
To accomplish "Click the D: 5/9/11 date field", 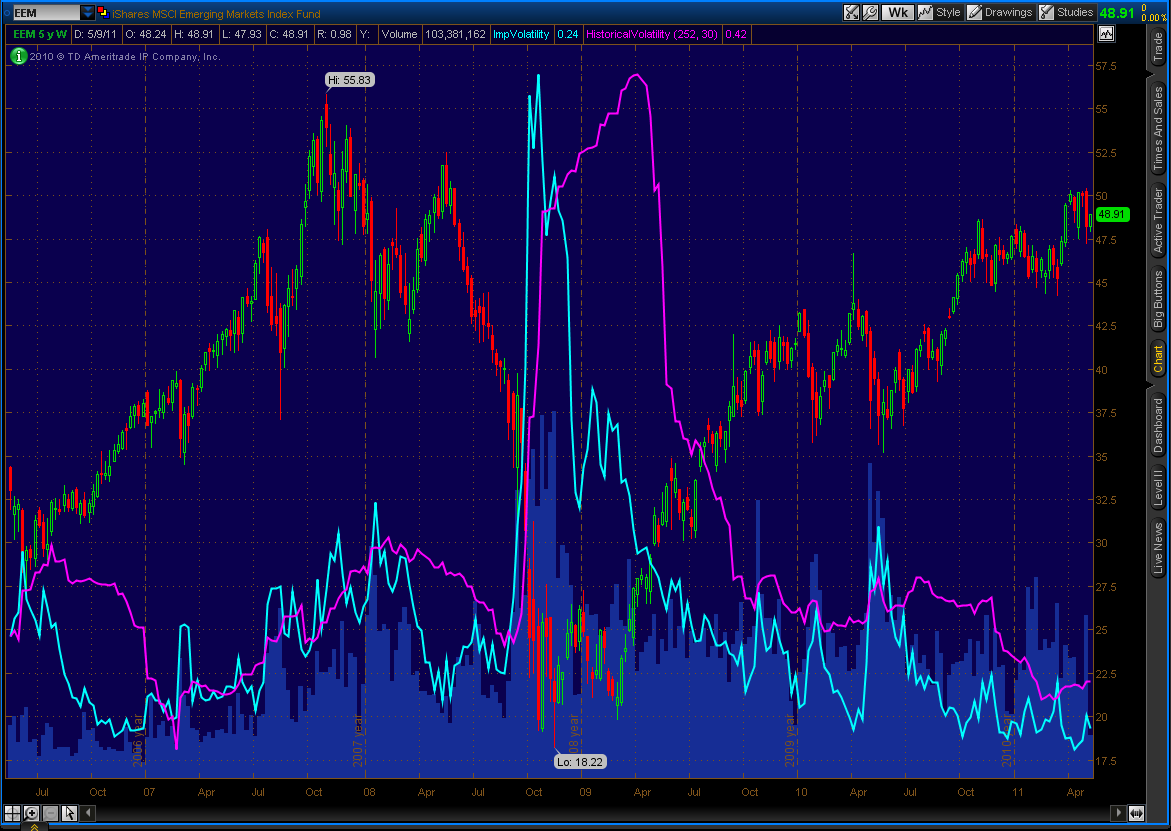I will 95,34.
